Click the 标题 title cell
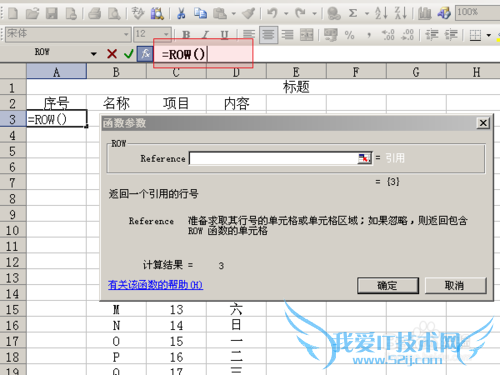Screen dimensions: 500x375 pyautogui.click(x=296, y=87)
